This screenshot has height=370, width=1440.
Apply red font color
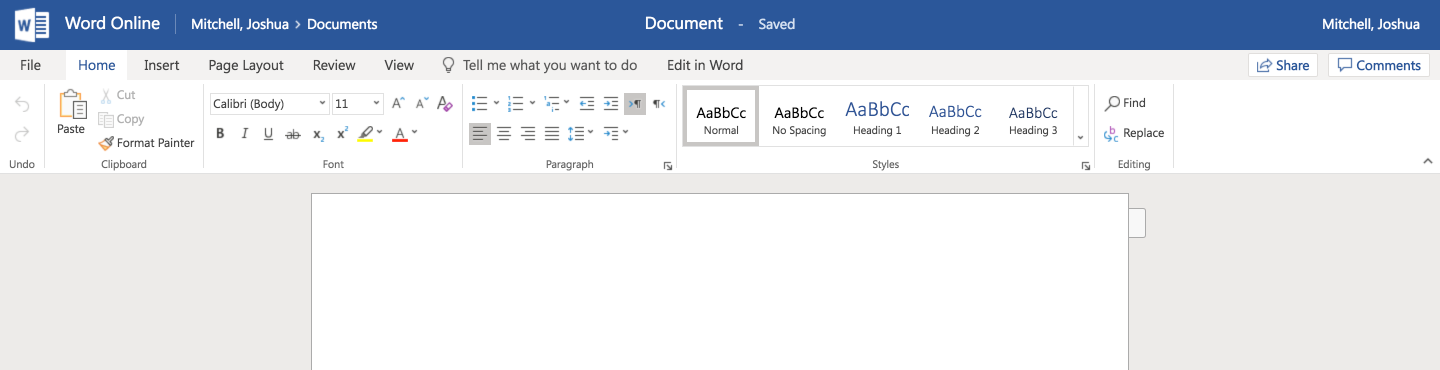(400, 134)
